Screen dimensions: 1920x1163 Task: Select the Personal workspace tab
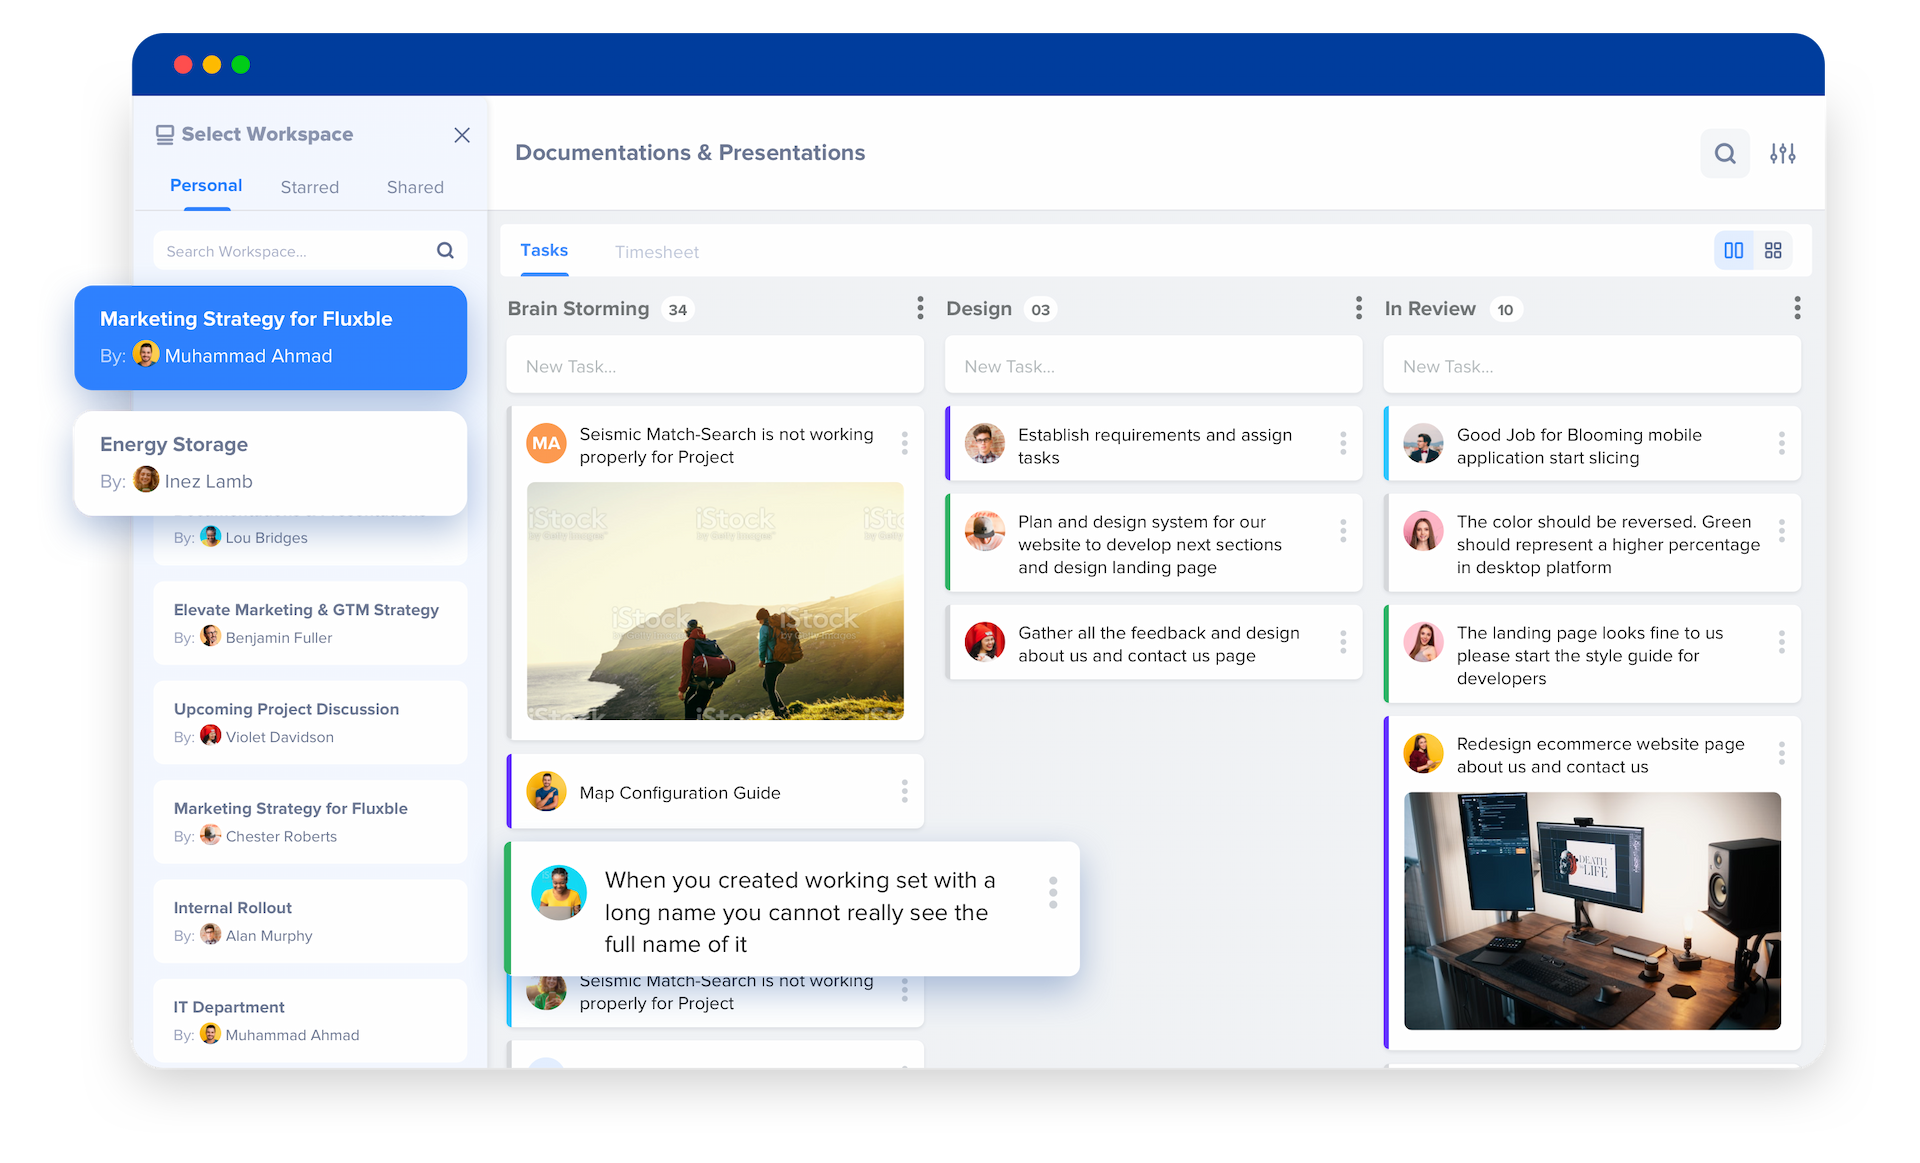206,186
